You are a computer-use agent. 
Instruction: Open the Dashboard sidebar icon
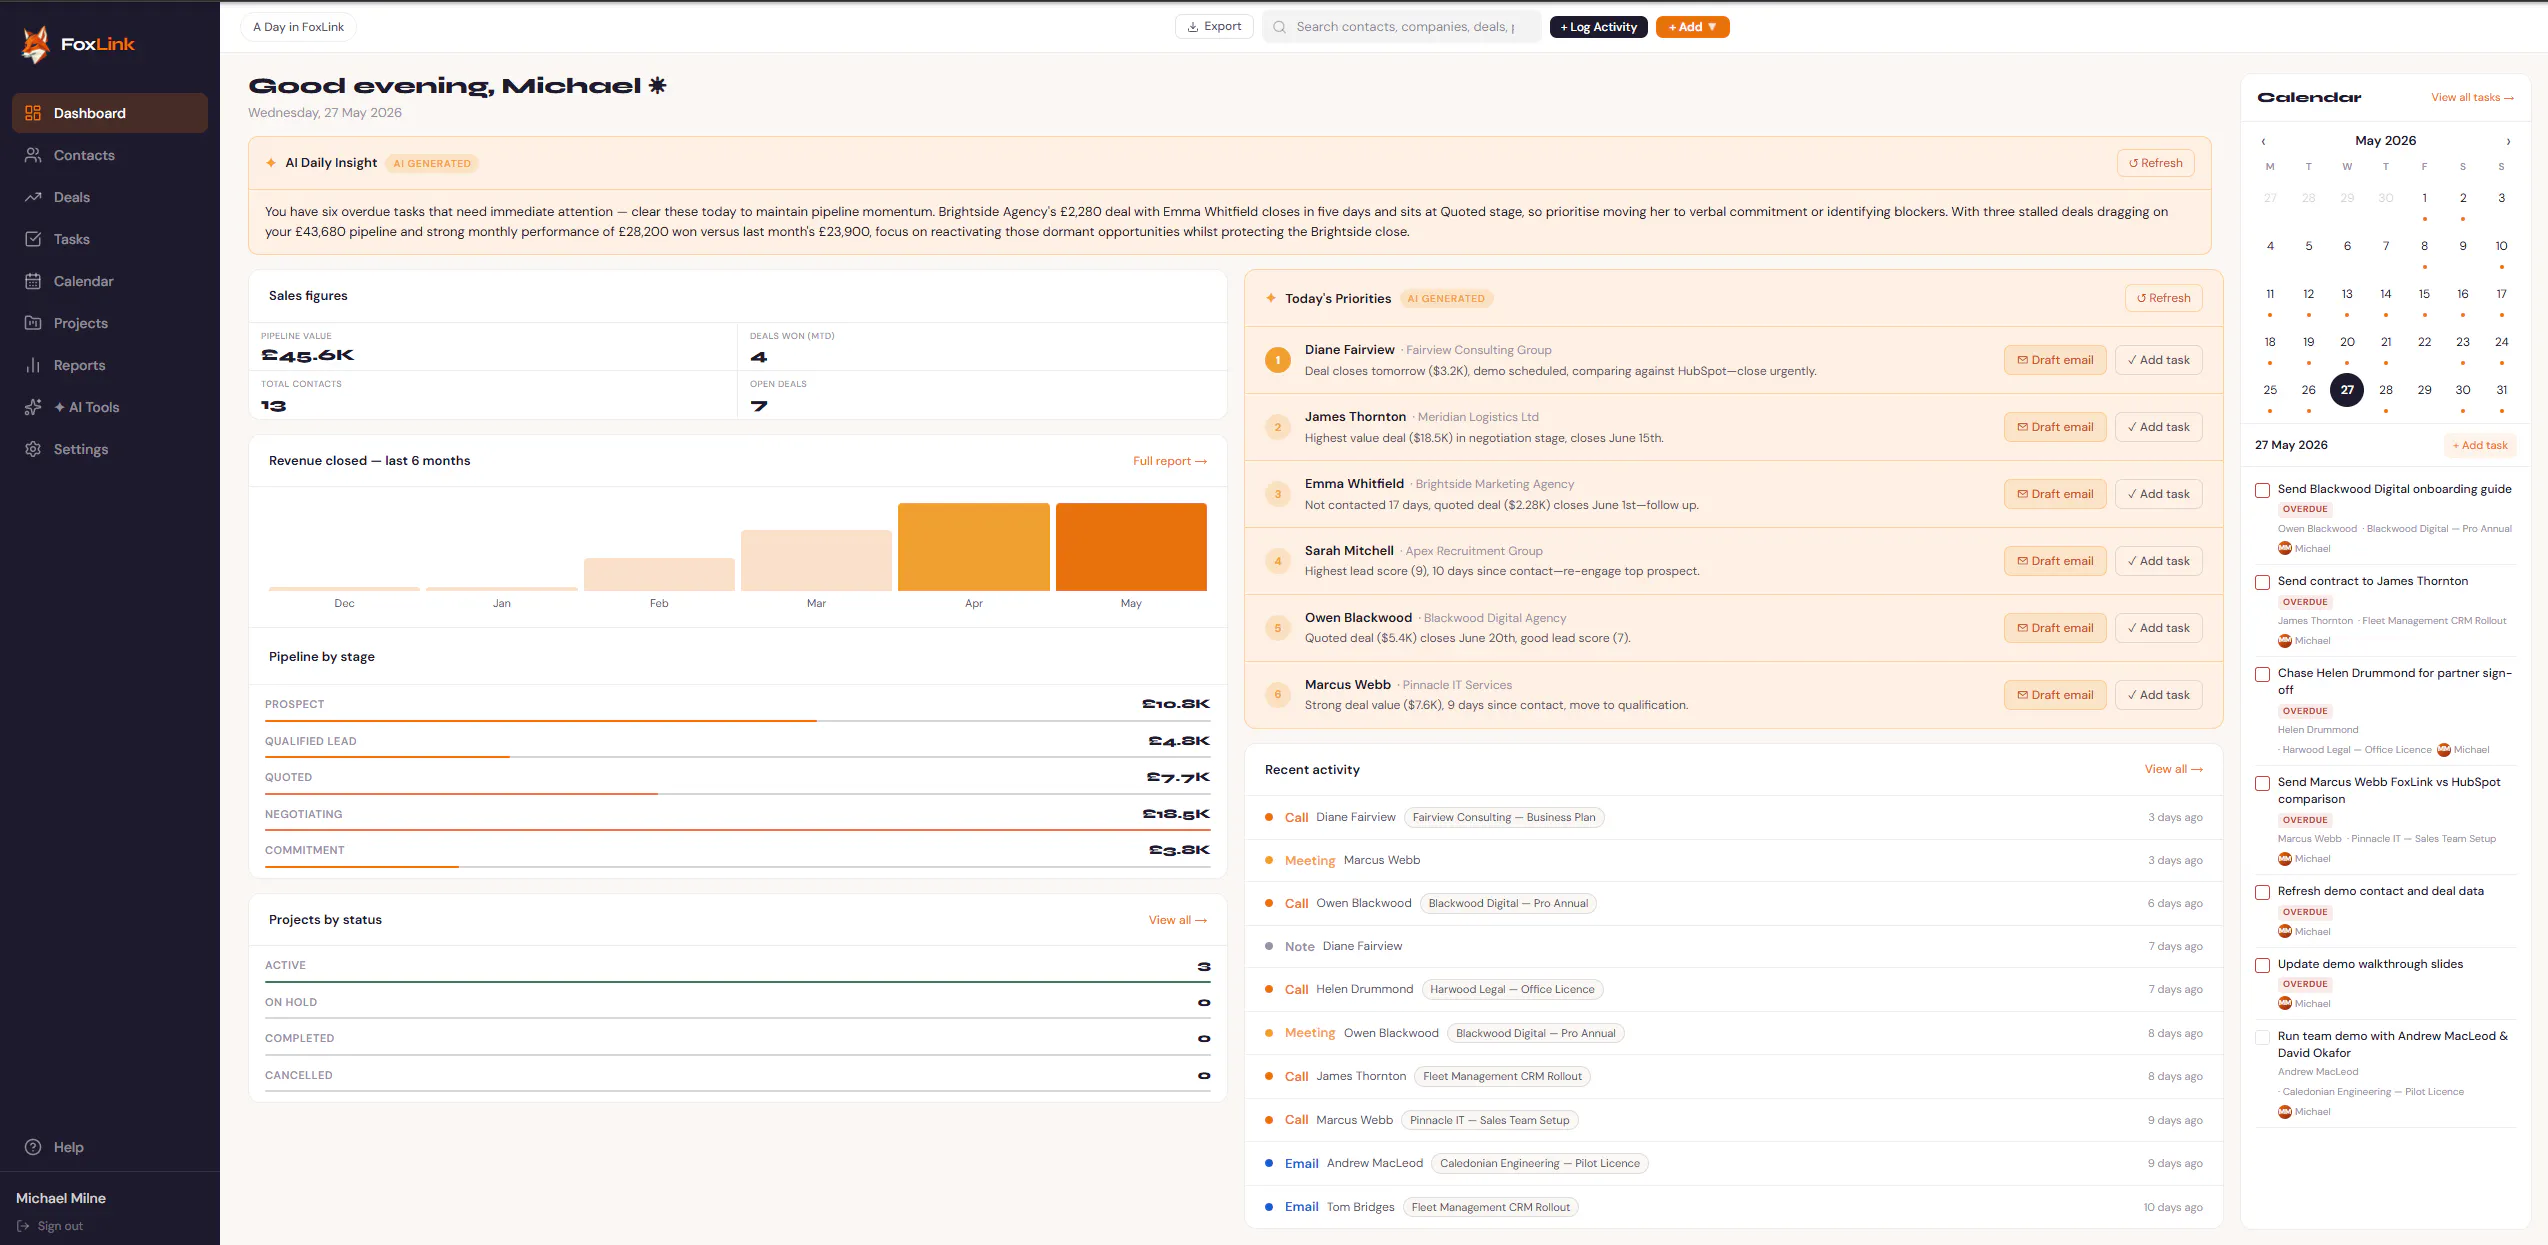point(33,113)
